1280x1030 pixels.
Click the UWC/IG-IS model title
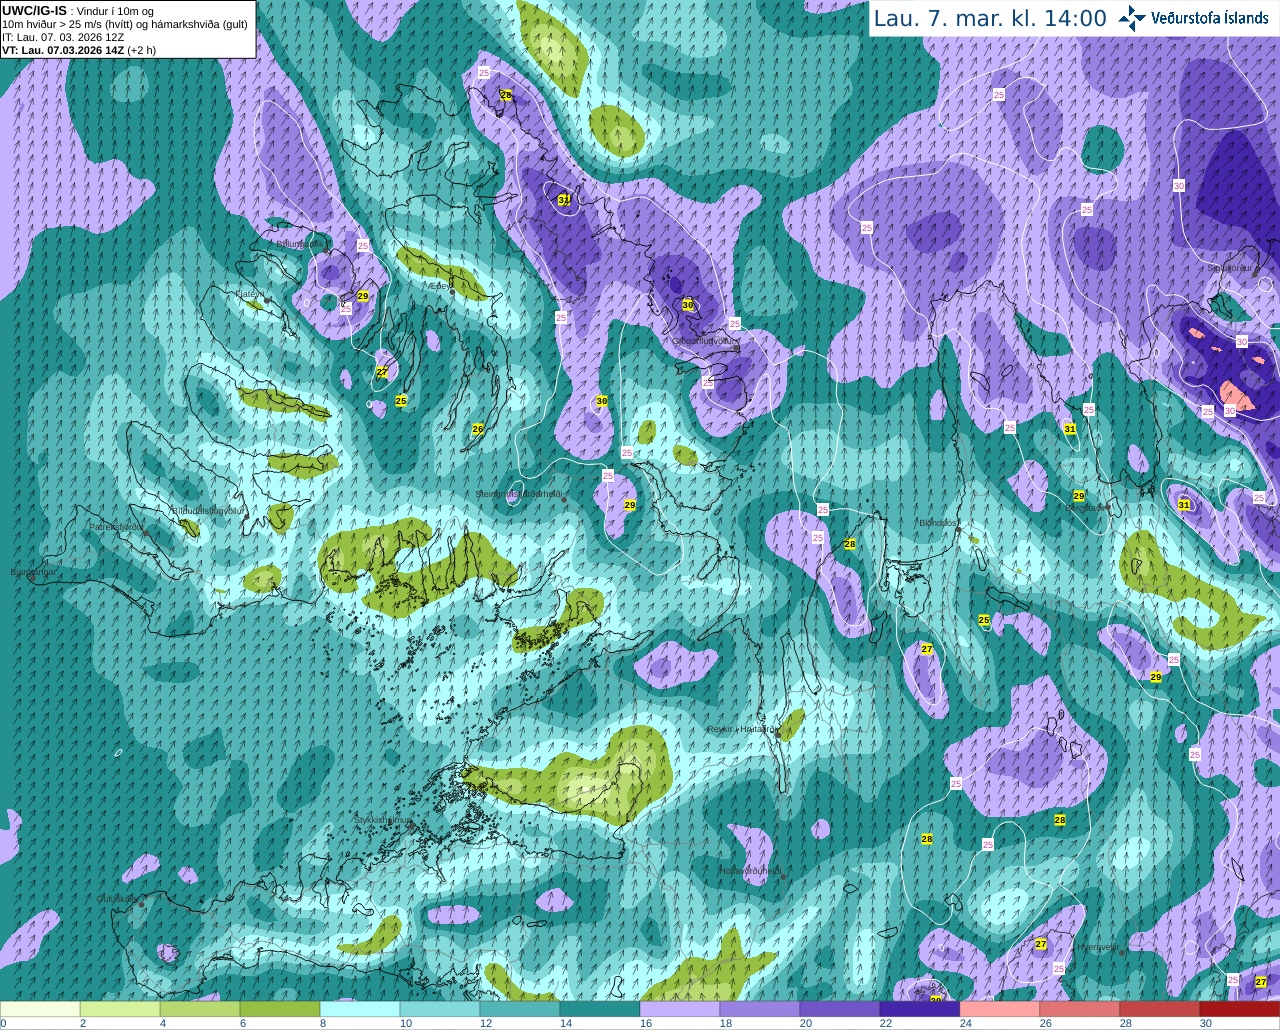click(34, 10)
